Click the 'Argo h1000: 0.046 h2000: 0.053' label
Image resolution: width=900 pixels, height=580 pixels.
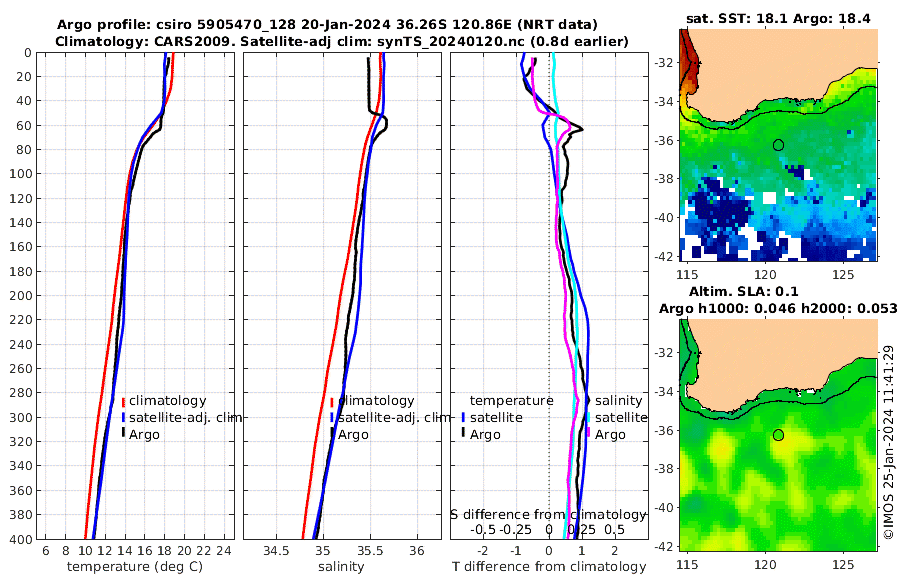click(779, 308)
